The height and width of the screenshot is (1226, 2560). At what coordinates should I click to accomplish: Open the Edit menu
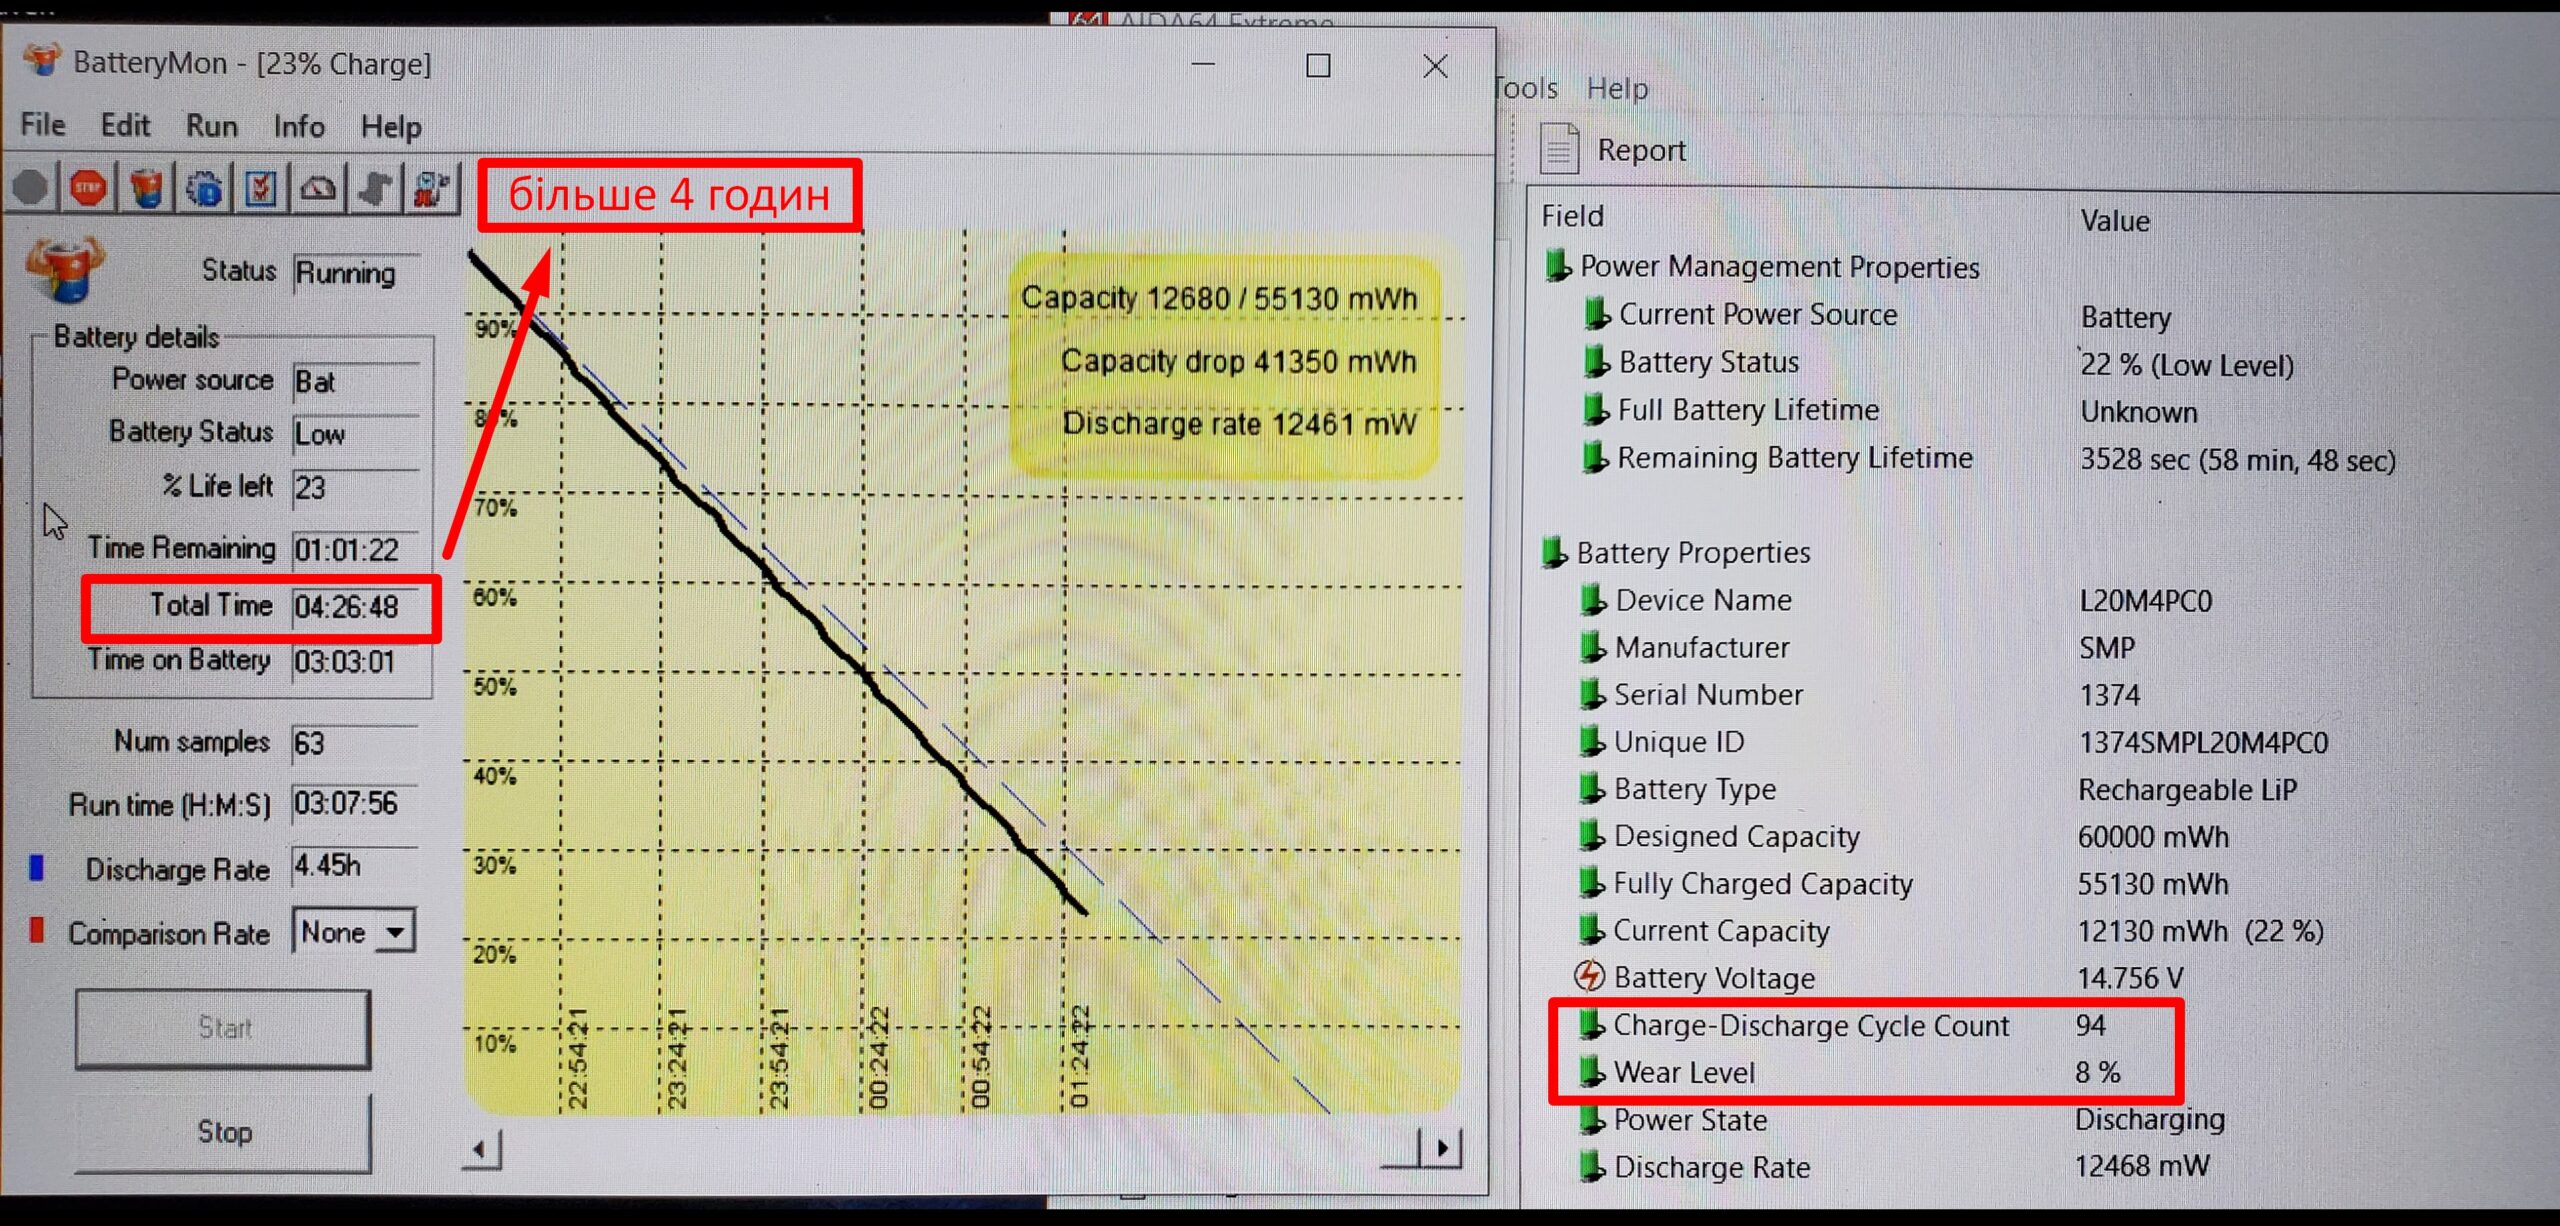coord(125,126)
